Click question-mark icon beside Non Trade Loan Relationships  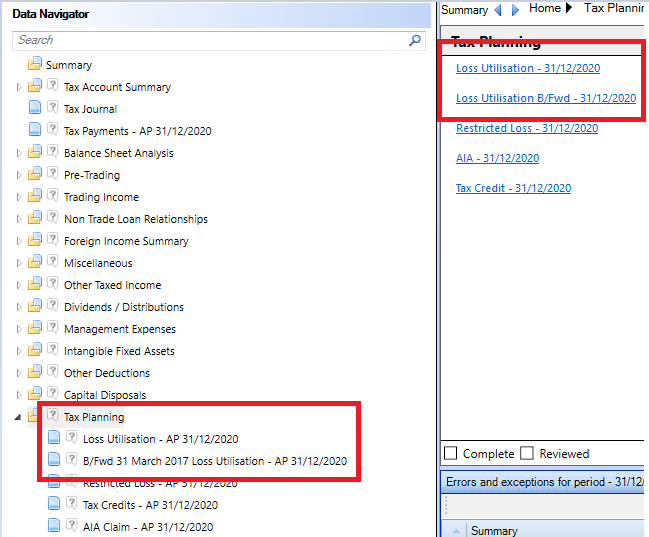point(53,217)
